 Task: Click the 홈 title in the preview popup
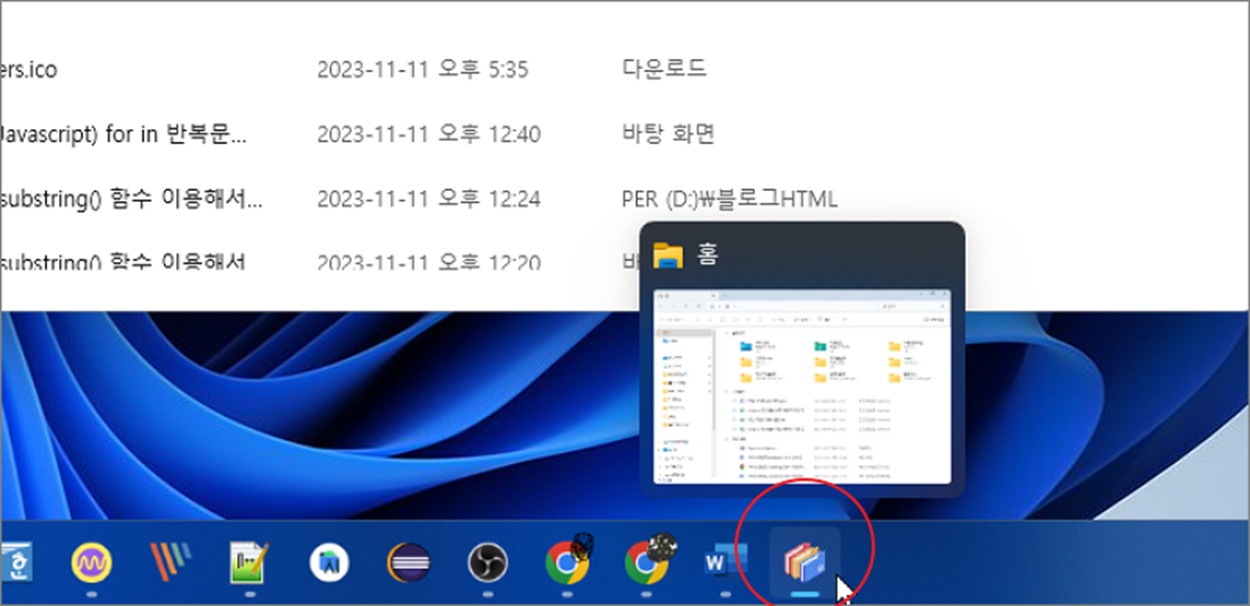point(708,255)
